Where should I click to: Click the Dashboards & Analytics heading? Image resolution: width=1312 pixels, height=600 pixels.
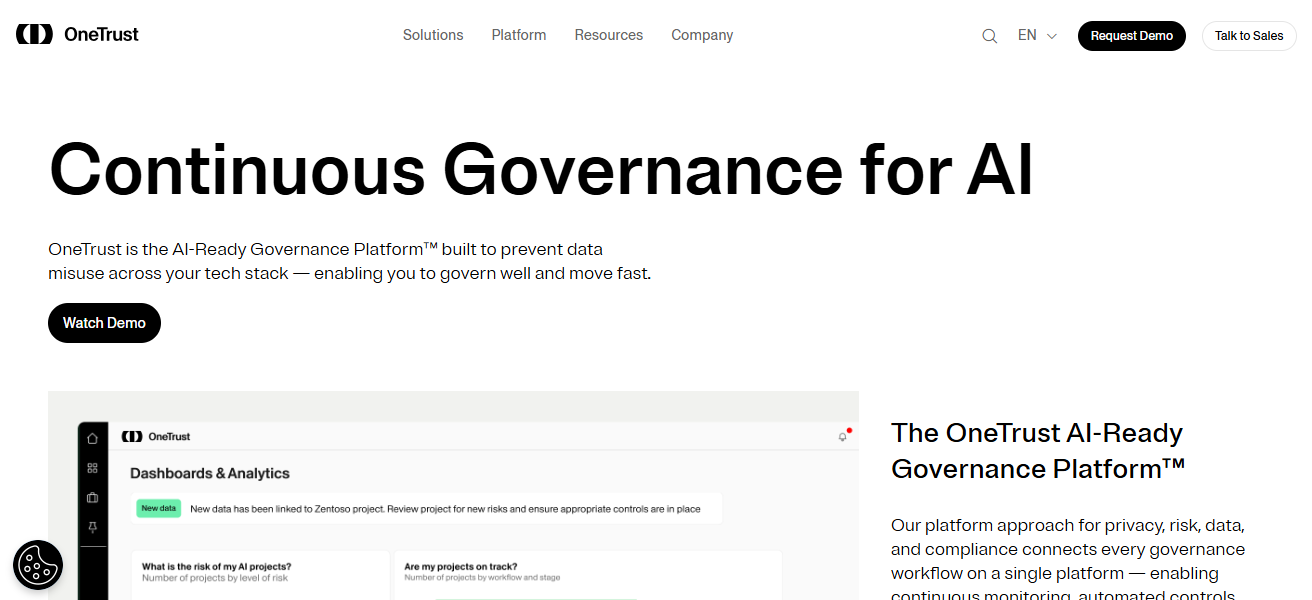click(210, 473)
